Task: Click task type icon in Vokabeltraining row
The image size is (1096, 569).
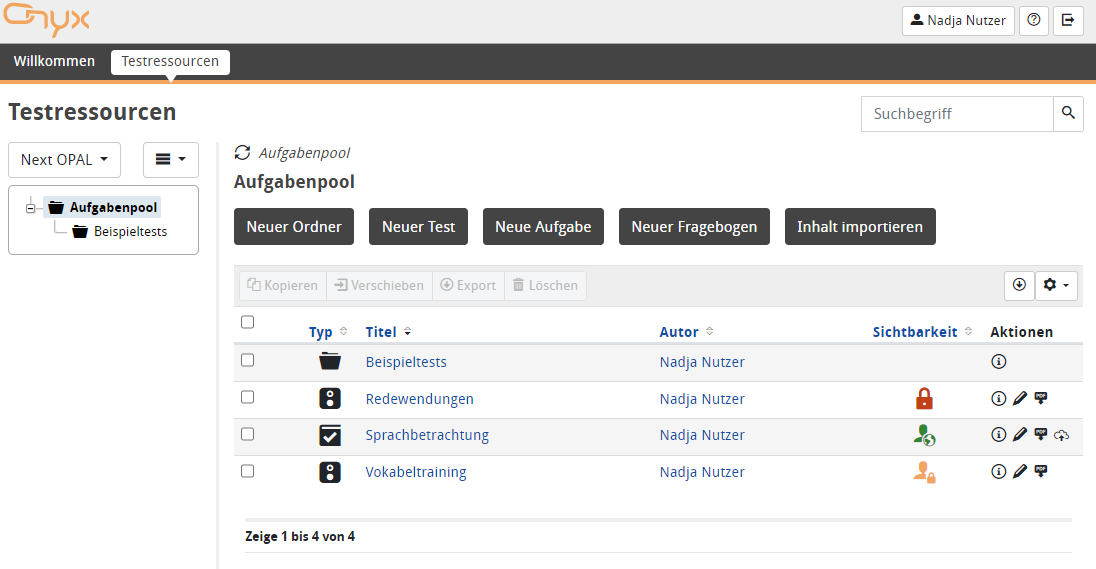Action: (330, 472)
